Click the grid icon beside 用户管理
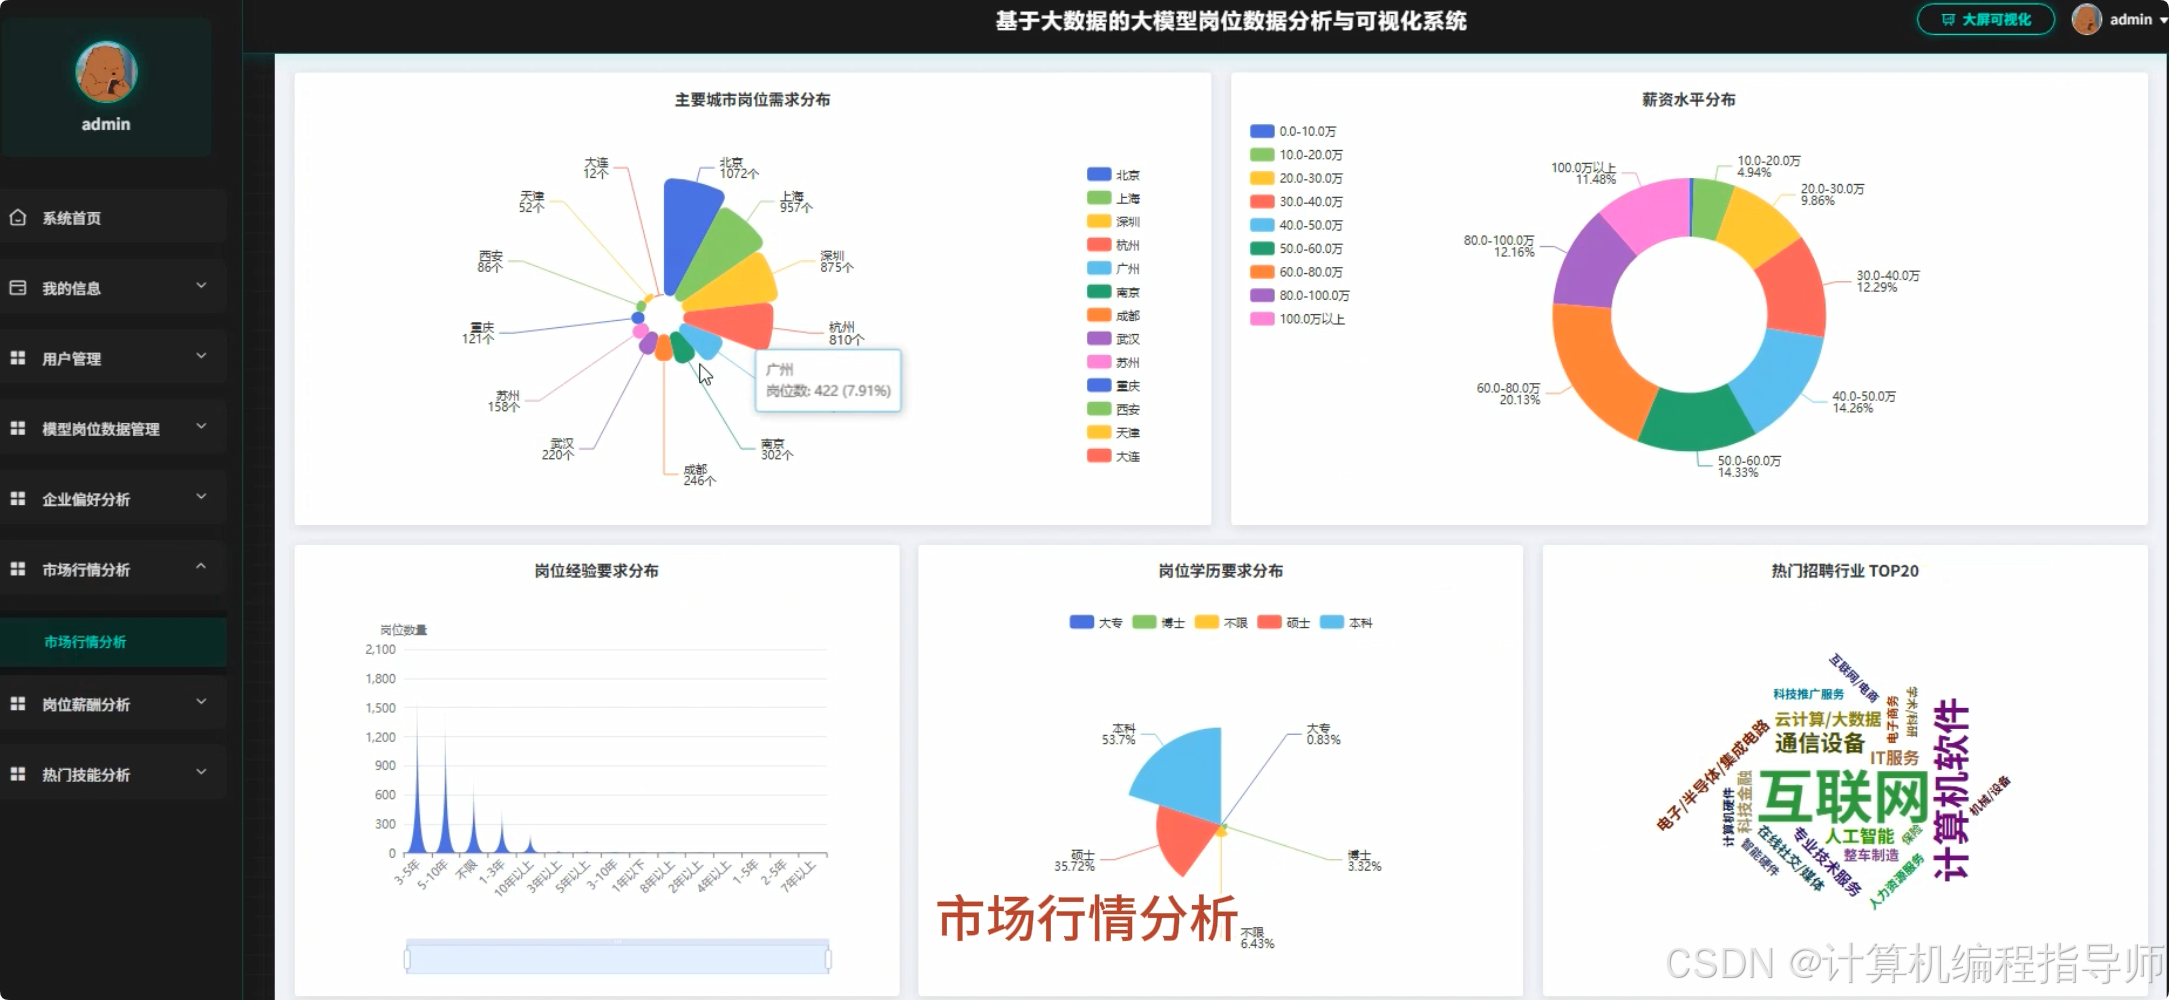This screenshot has width=2169, height=1000. pos(17,356)
